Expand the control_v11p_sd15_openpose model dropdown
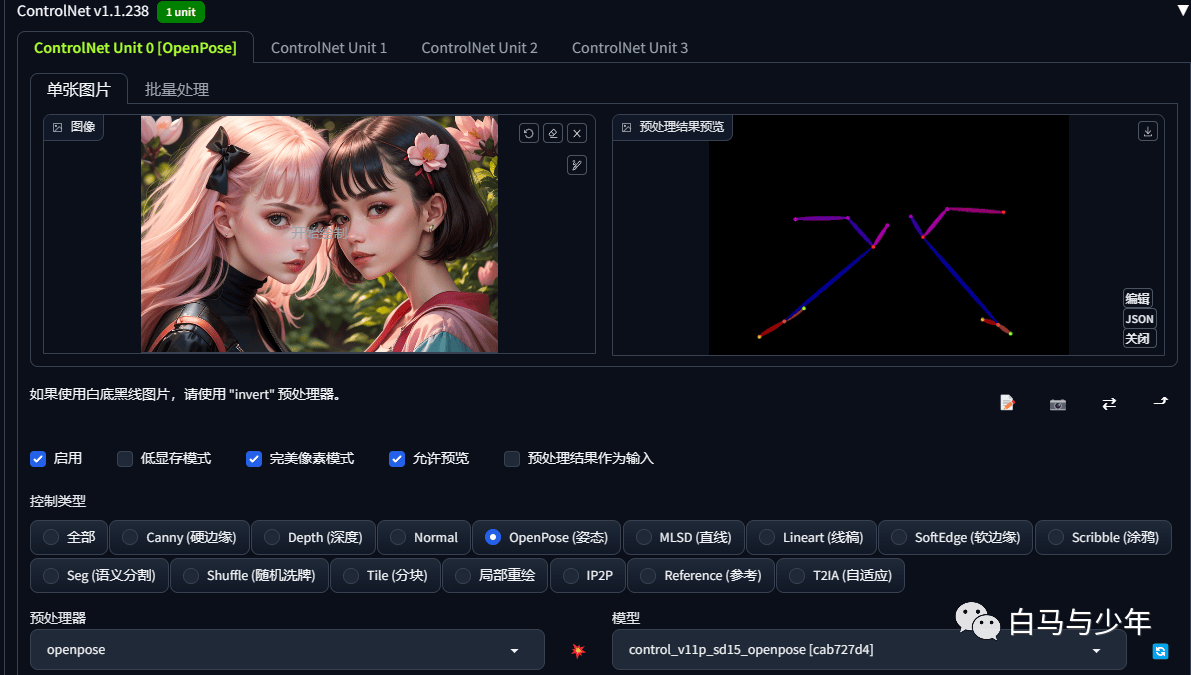Screen dimensions: 1191x675 869,650
